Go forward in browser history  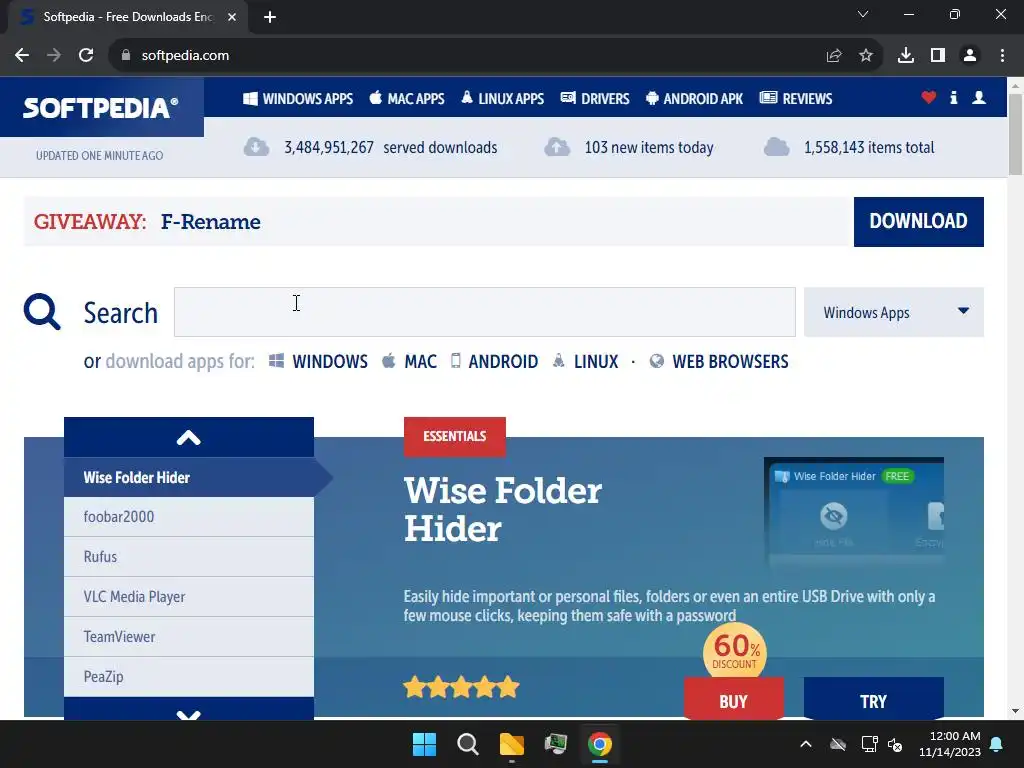click(x=54, y=56)
